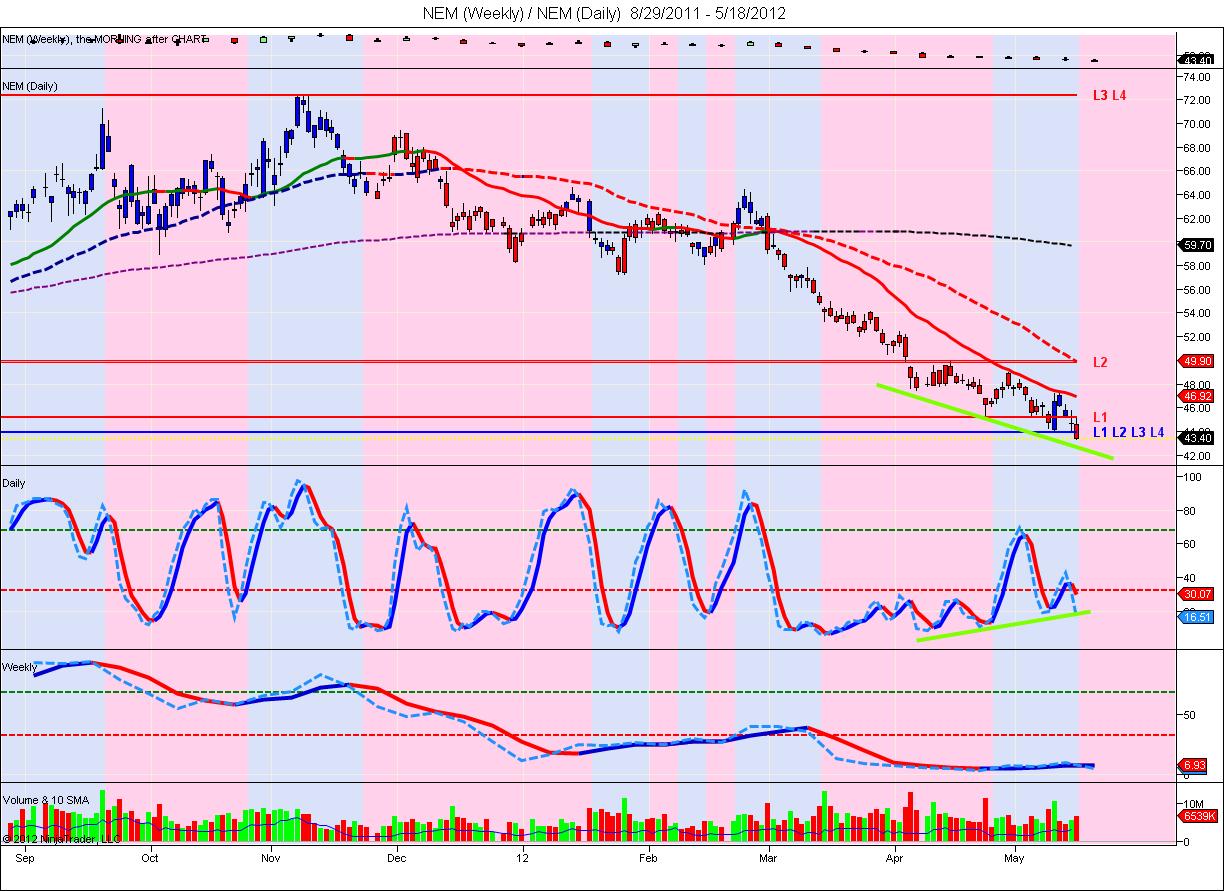1224x891 pixels.
Task: Click the red 'L2' level label
Action: click(1100, 362)
